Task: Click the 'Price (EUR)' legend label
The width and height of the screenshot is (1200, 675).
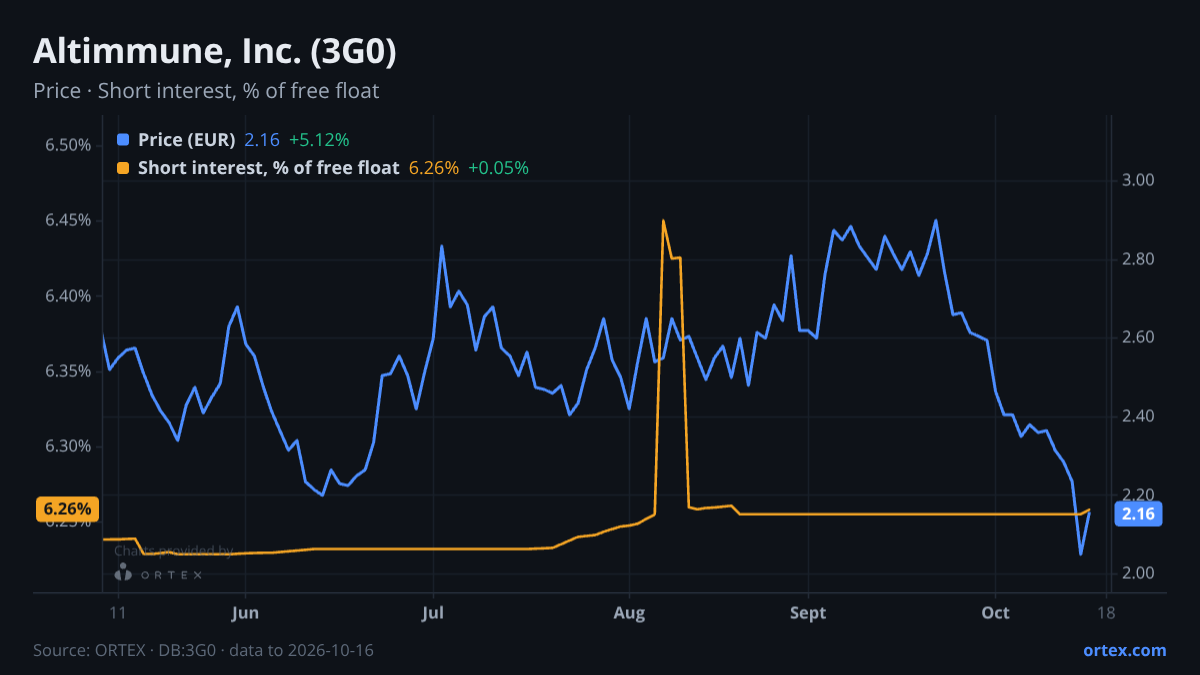Action: tap(187, 140)
